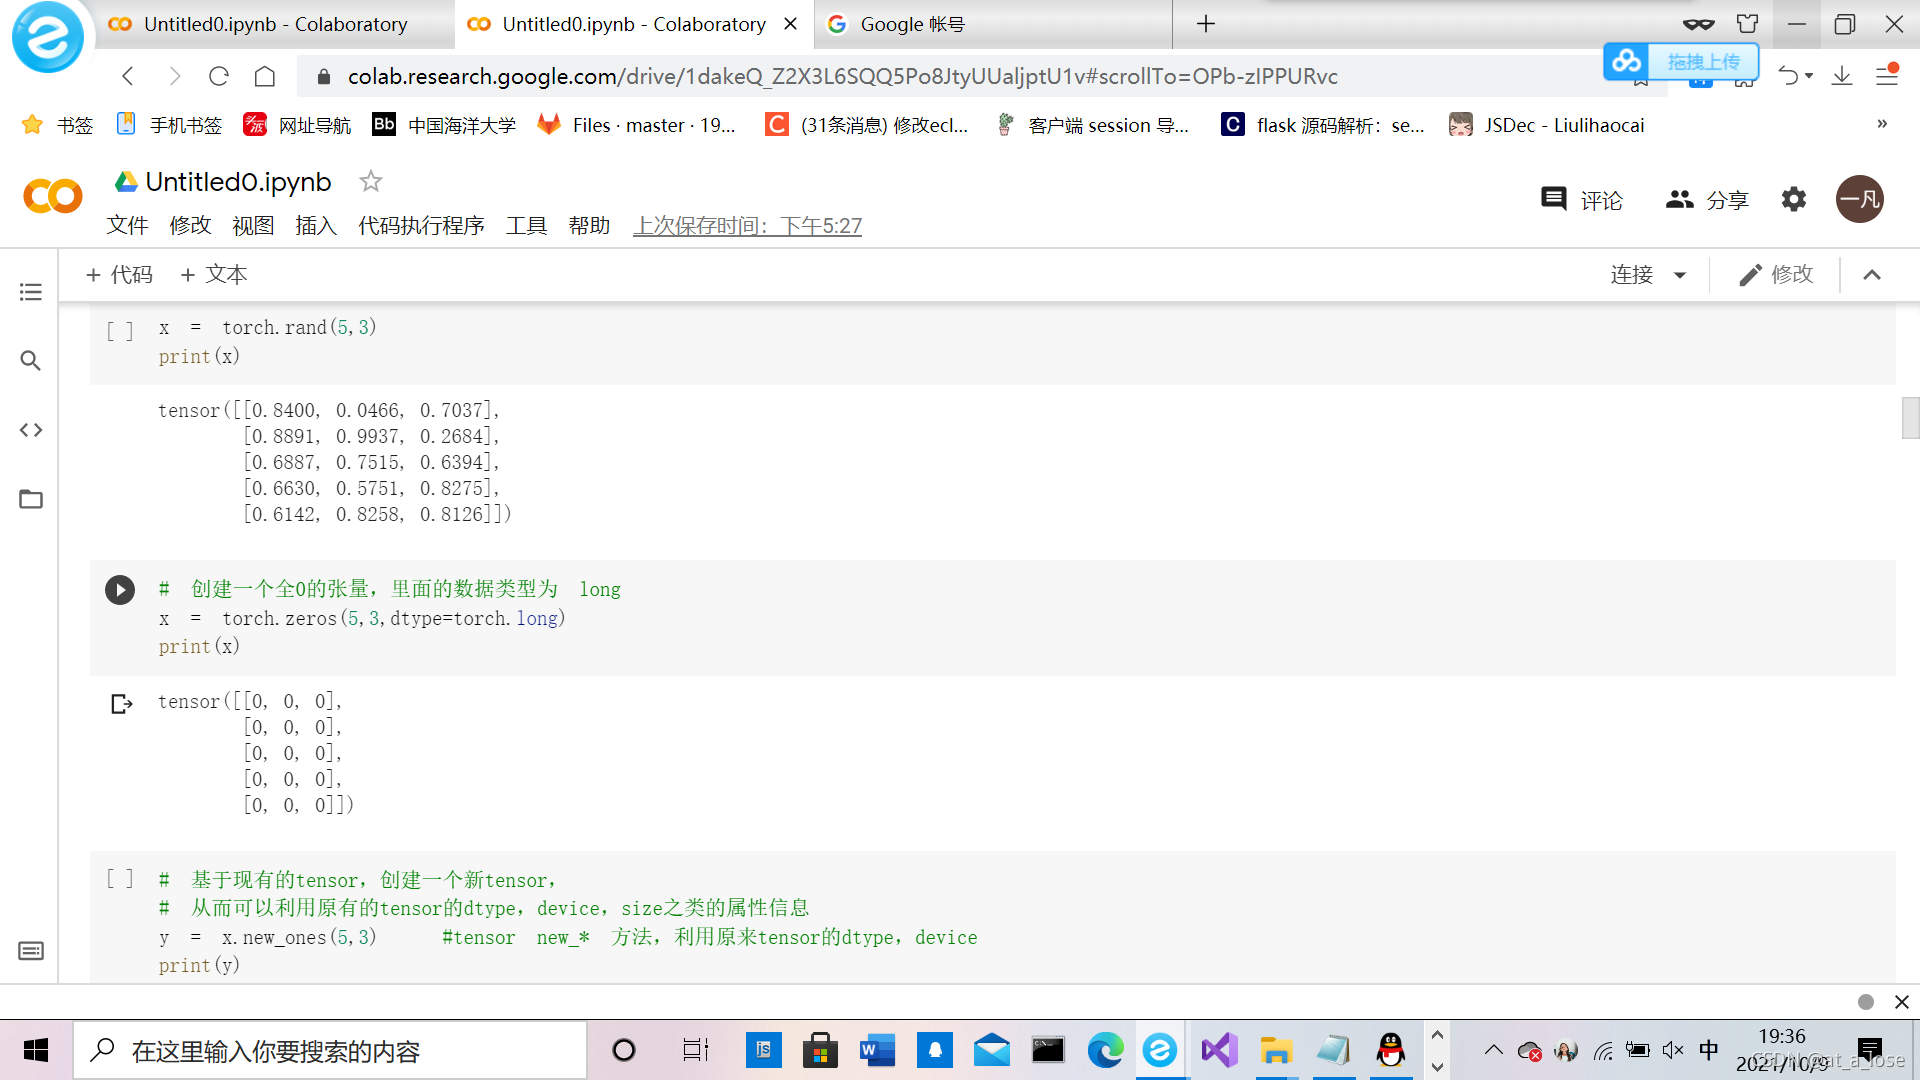Click the last saved time link
This screenshot has width=1920, height=1080.
[x=747, y=226]
